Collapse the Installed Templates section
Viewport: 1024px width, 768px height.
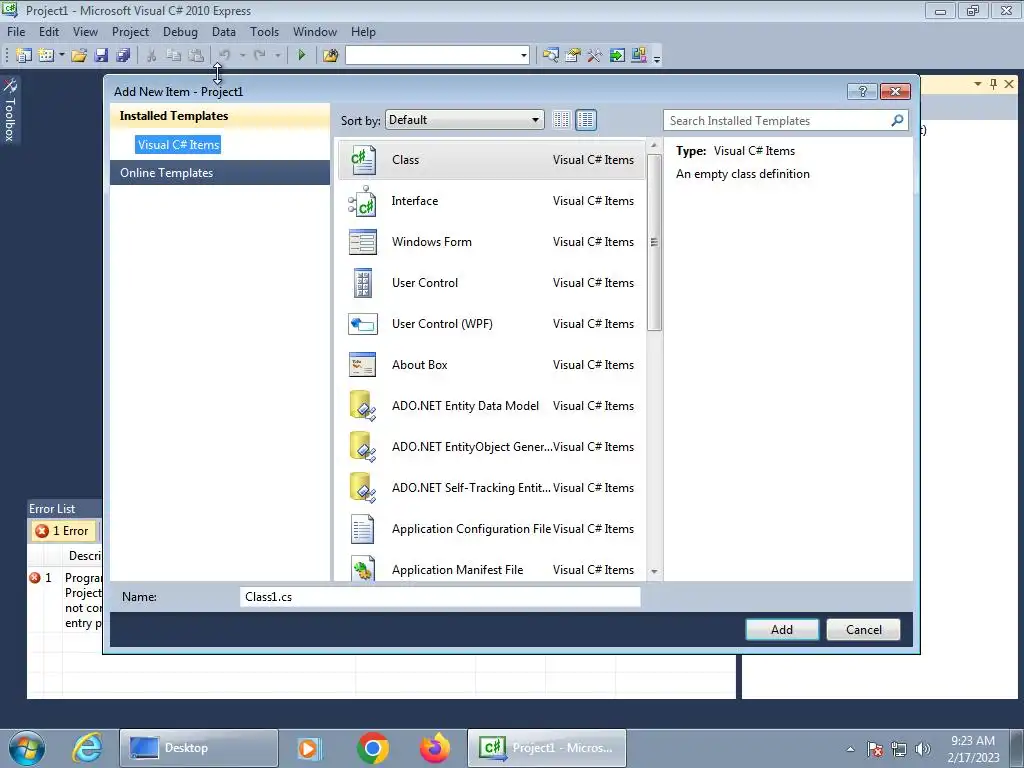coord(220,116)
